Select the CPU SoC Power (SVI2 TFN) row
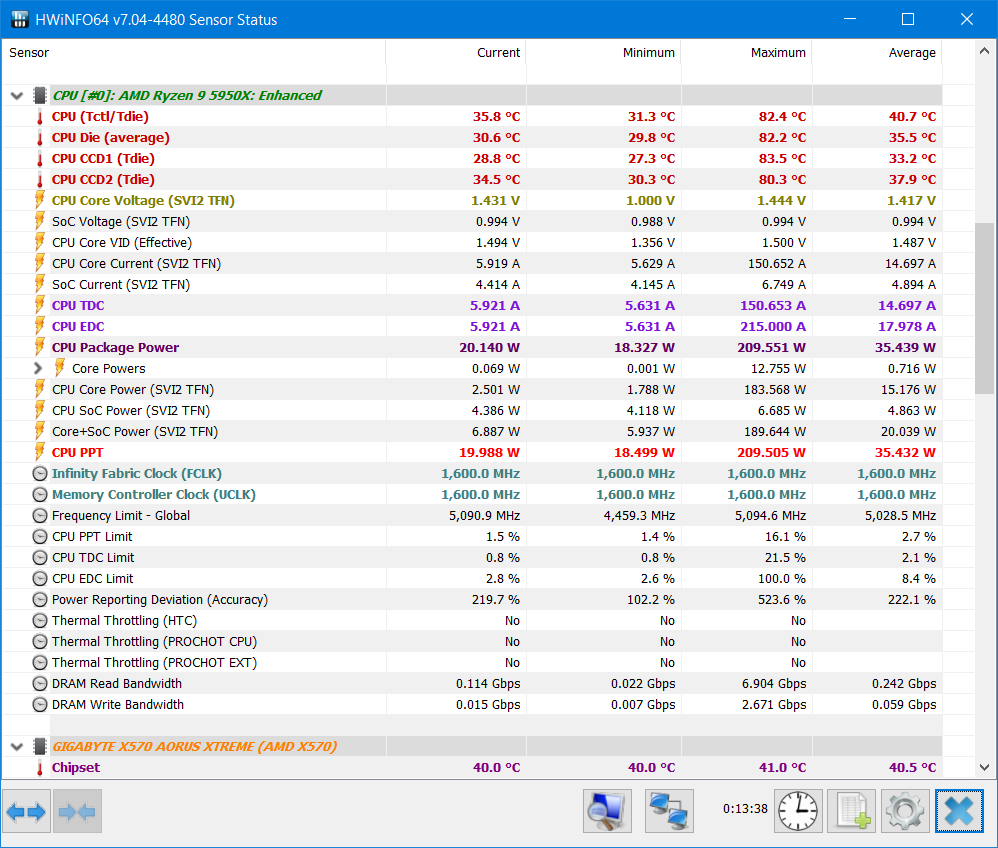 click(472, 411)
